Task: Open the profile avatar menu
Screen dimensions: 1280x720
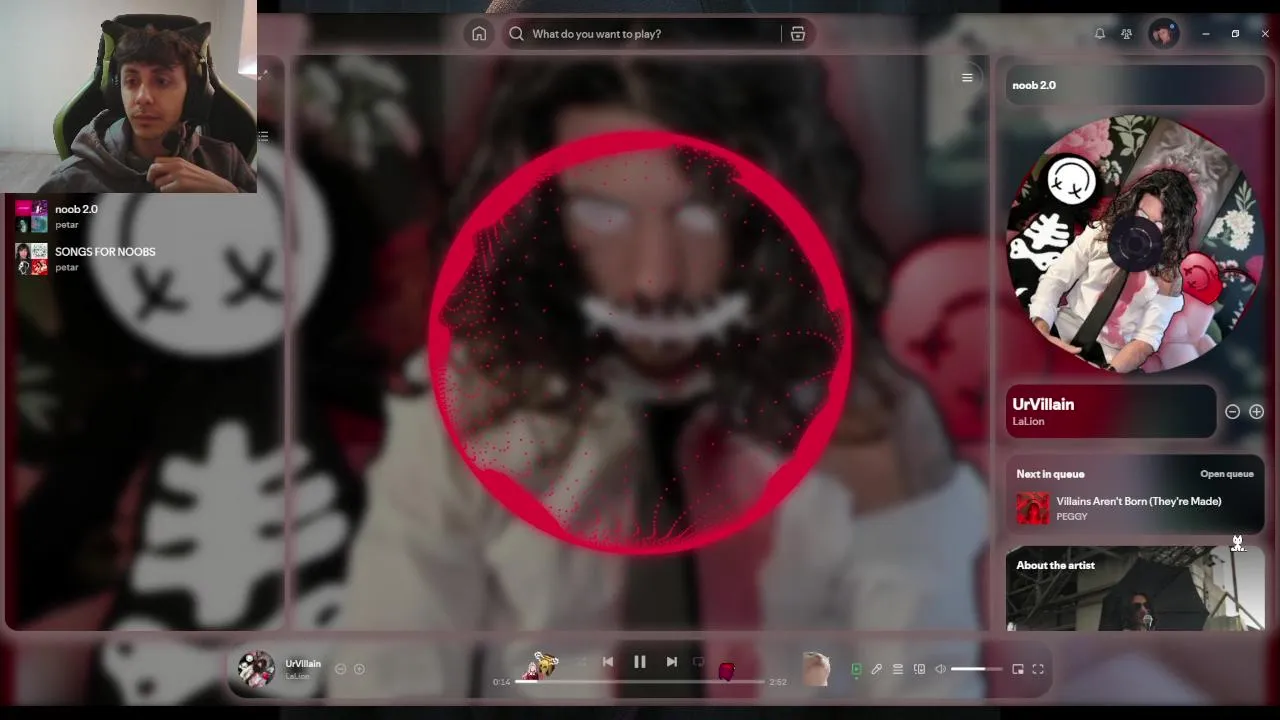Action: tap(1163, 34)
